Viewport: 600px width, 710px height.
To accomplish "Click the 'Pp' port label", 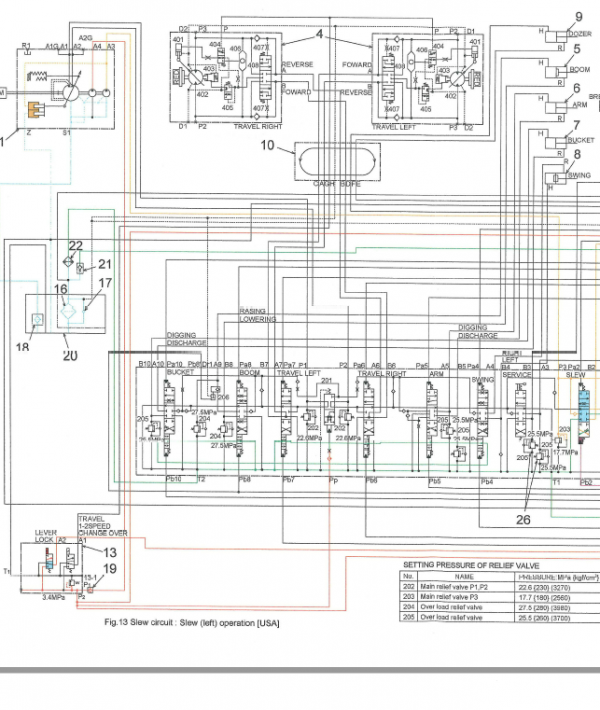I will point(333,480).
